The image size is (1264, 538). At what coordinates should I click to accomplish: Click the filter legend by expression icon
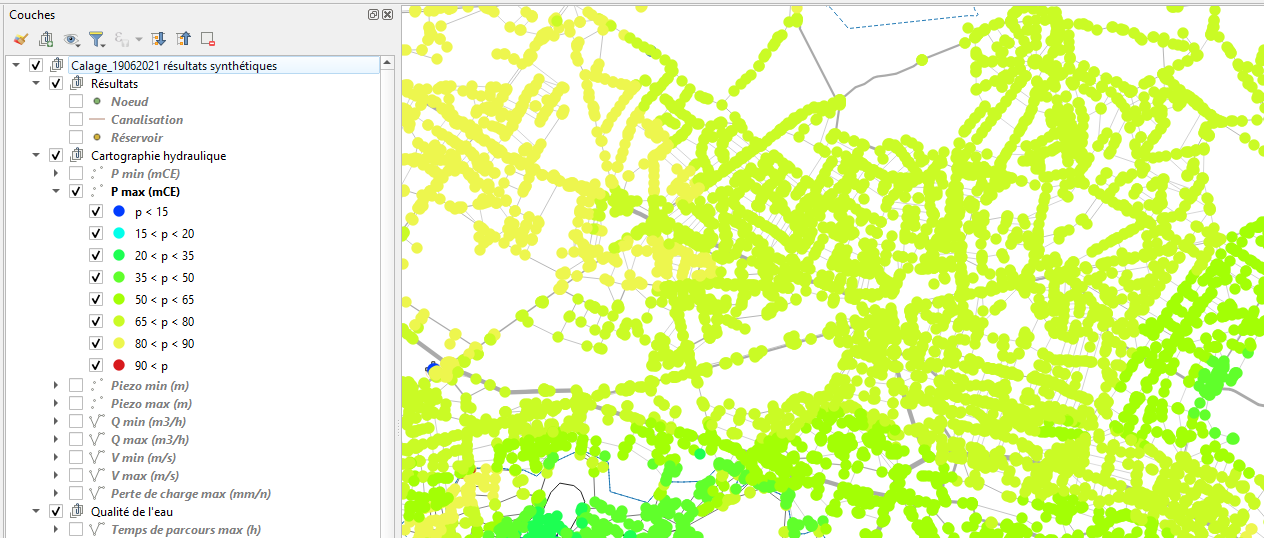[124, 39]
